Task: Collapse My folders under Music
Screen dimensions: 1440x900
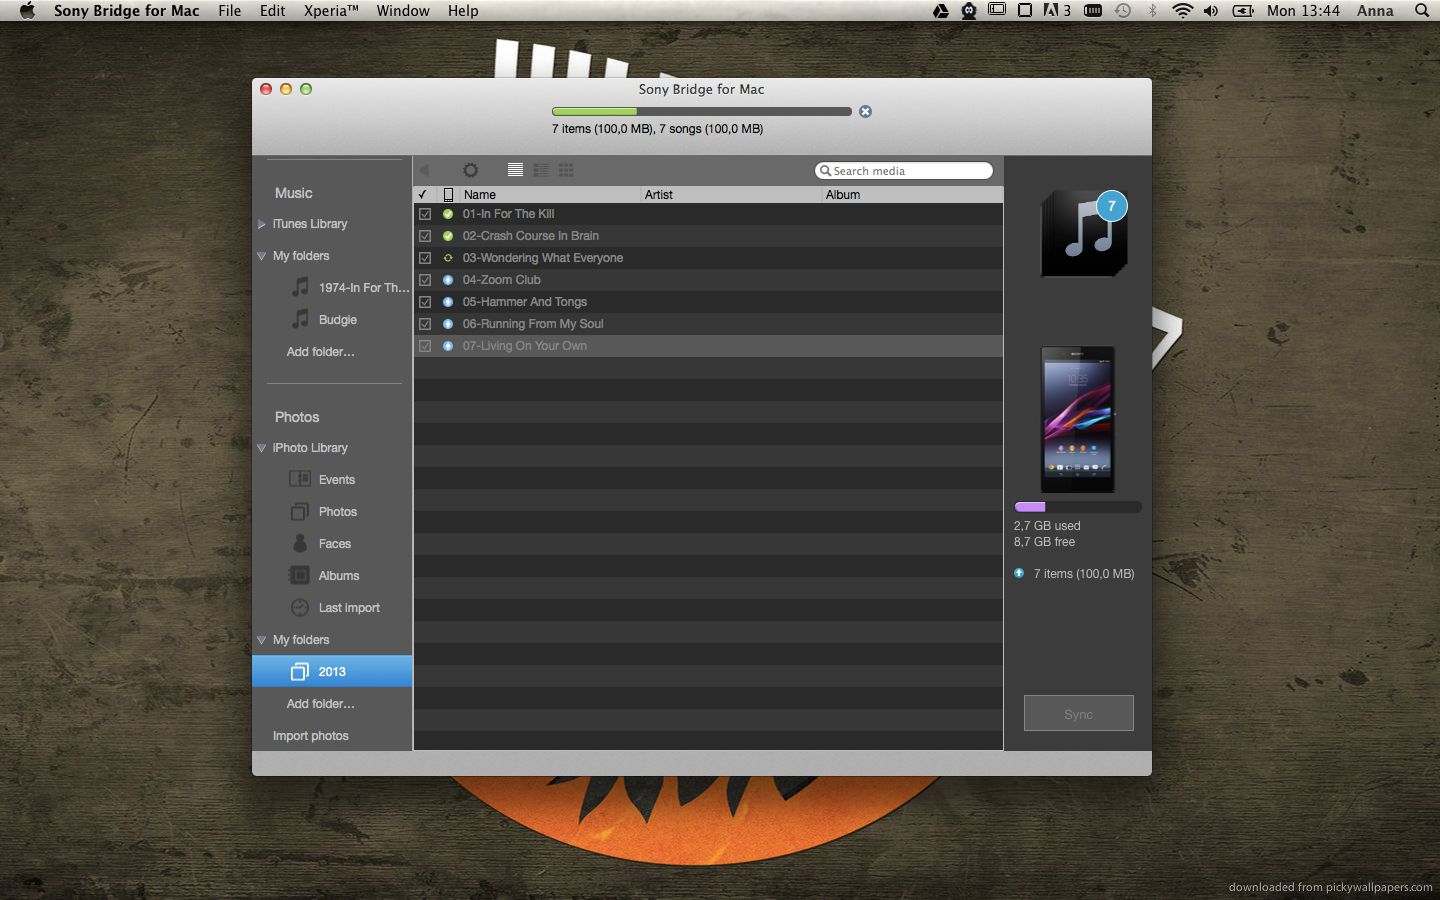Action: [x=262, y=256]
